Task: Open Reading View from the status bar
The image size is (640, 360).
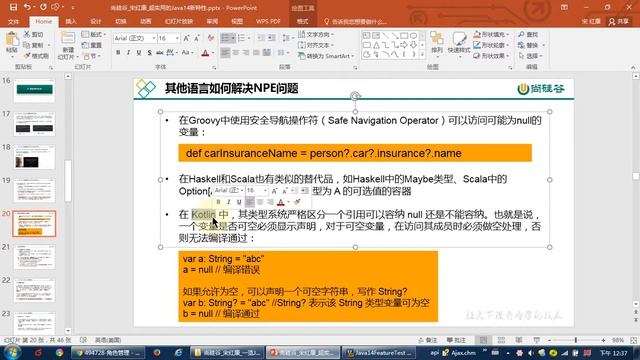Action: [x=519, y=340]
